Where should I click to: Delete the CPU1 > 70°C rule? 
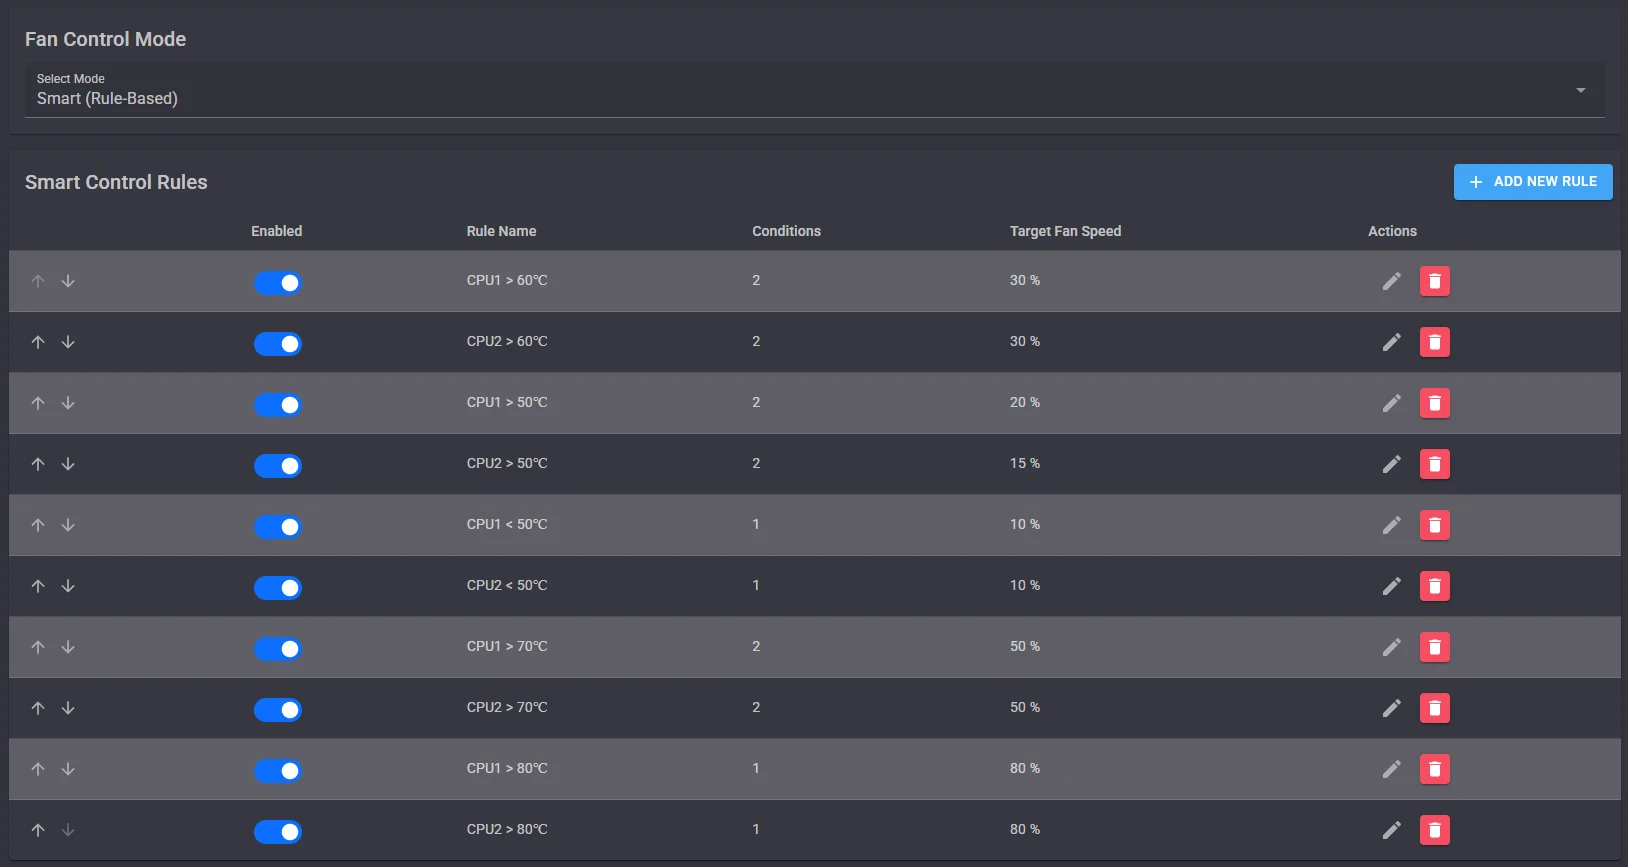tap(1435, 647)
